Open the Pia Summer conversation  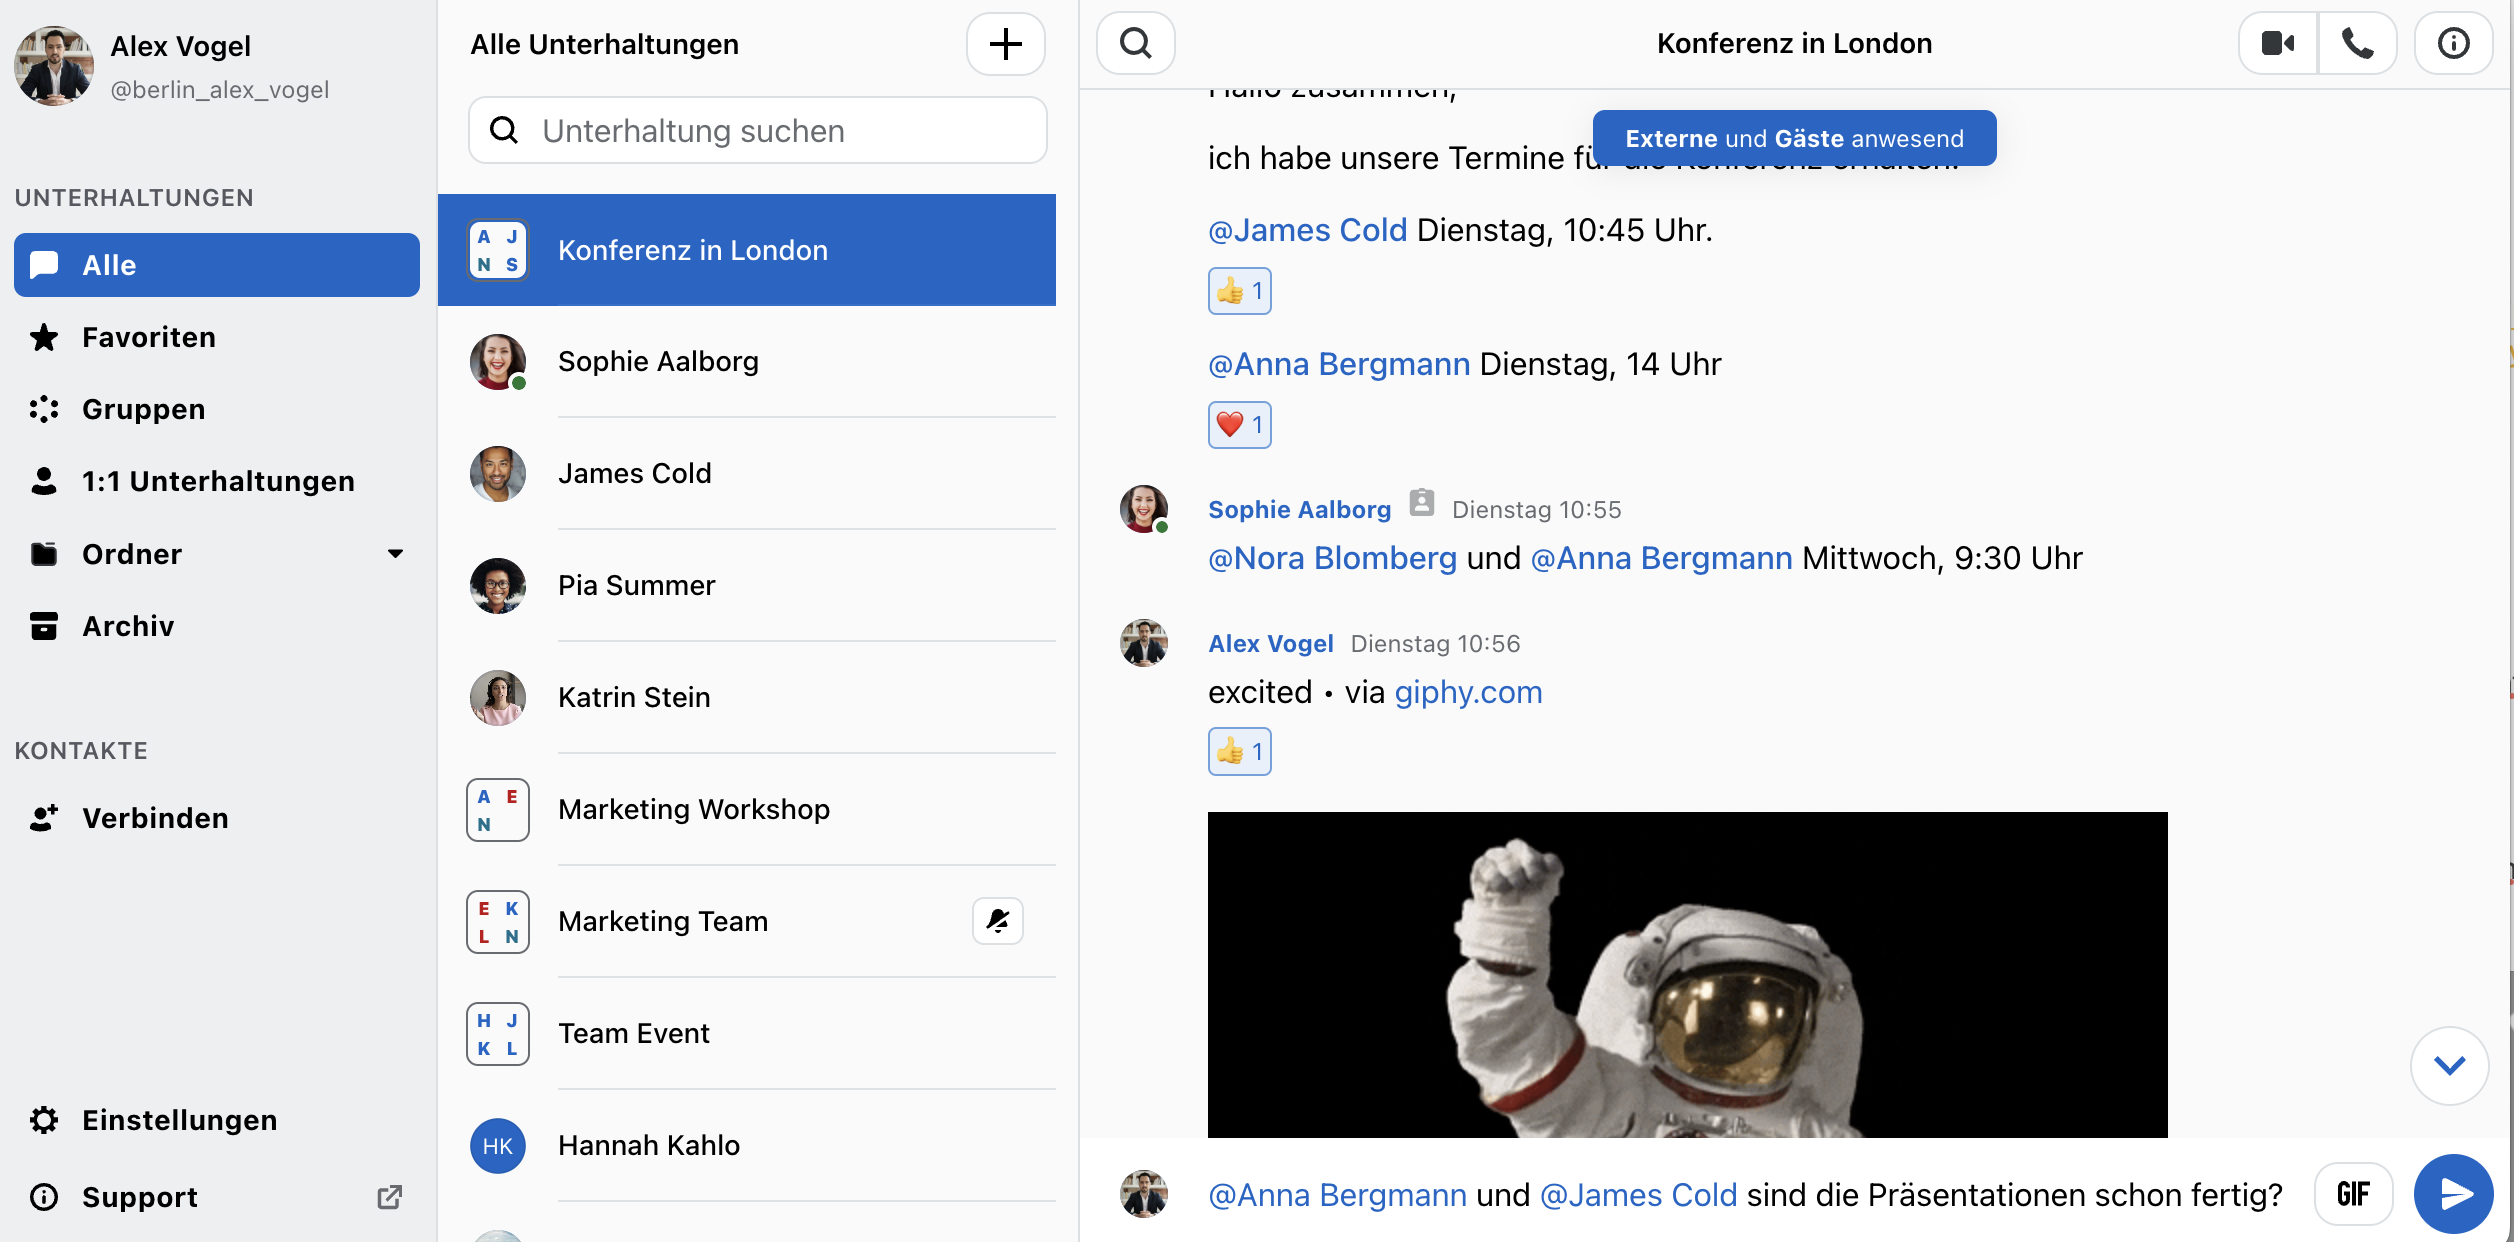(x=747, y=586)
